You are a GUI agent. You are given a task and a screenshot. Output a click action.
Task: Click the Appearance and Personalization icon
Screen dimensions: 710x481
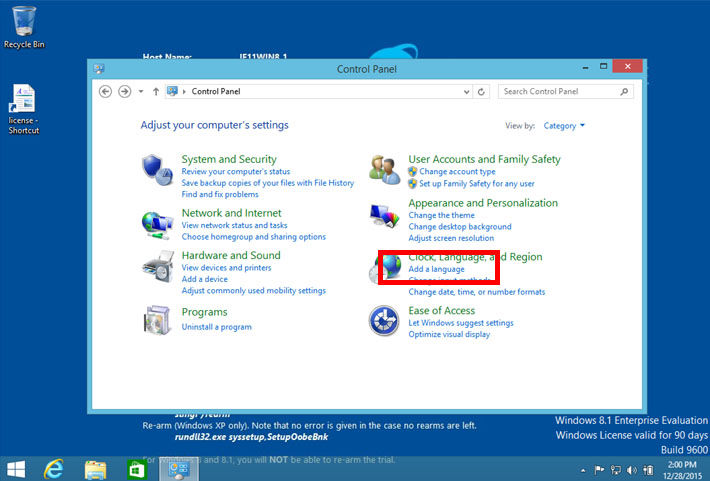click(384, 217)
